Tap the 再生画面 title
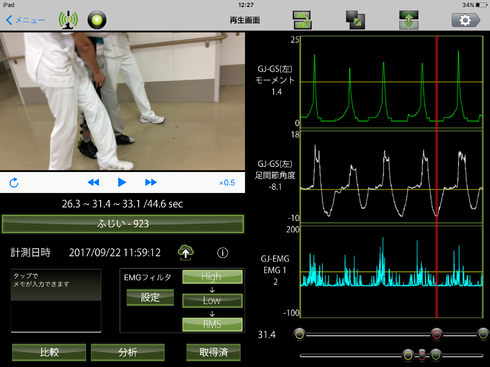Image resolution: width=490 pixels, height=367 pixels. pyautogui.click(x=245, y=20)
